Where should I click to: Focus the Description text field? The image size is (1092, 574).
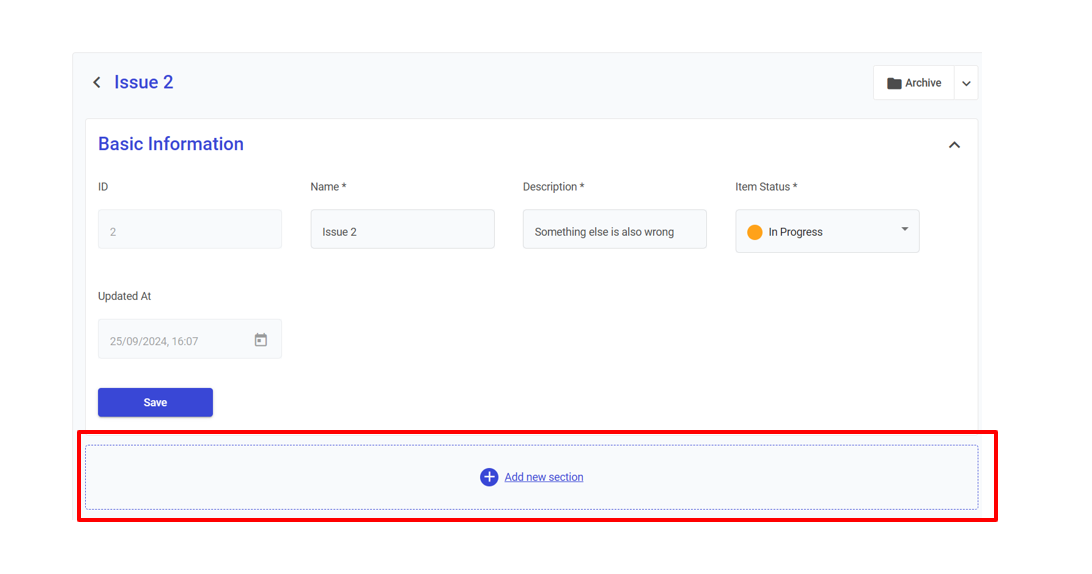[614, 230]
